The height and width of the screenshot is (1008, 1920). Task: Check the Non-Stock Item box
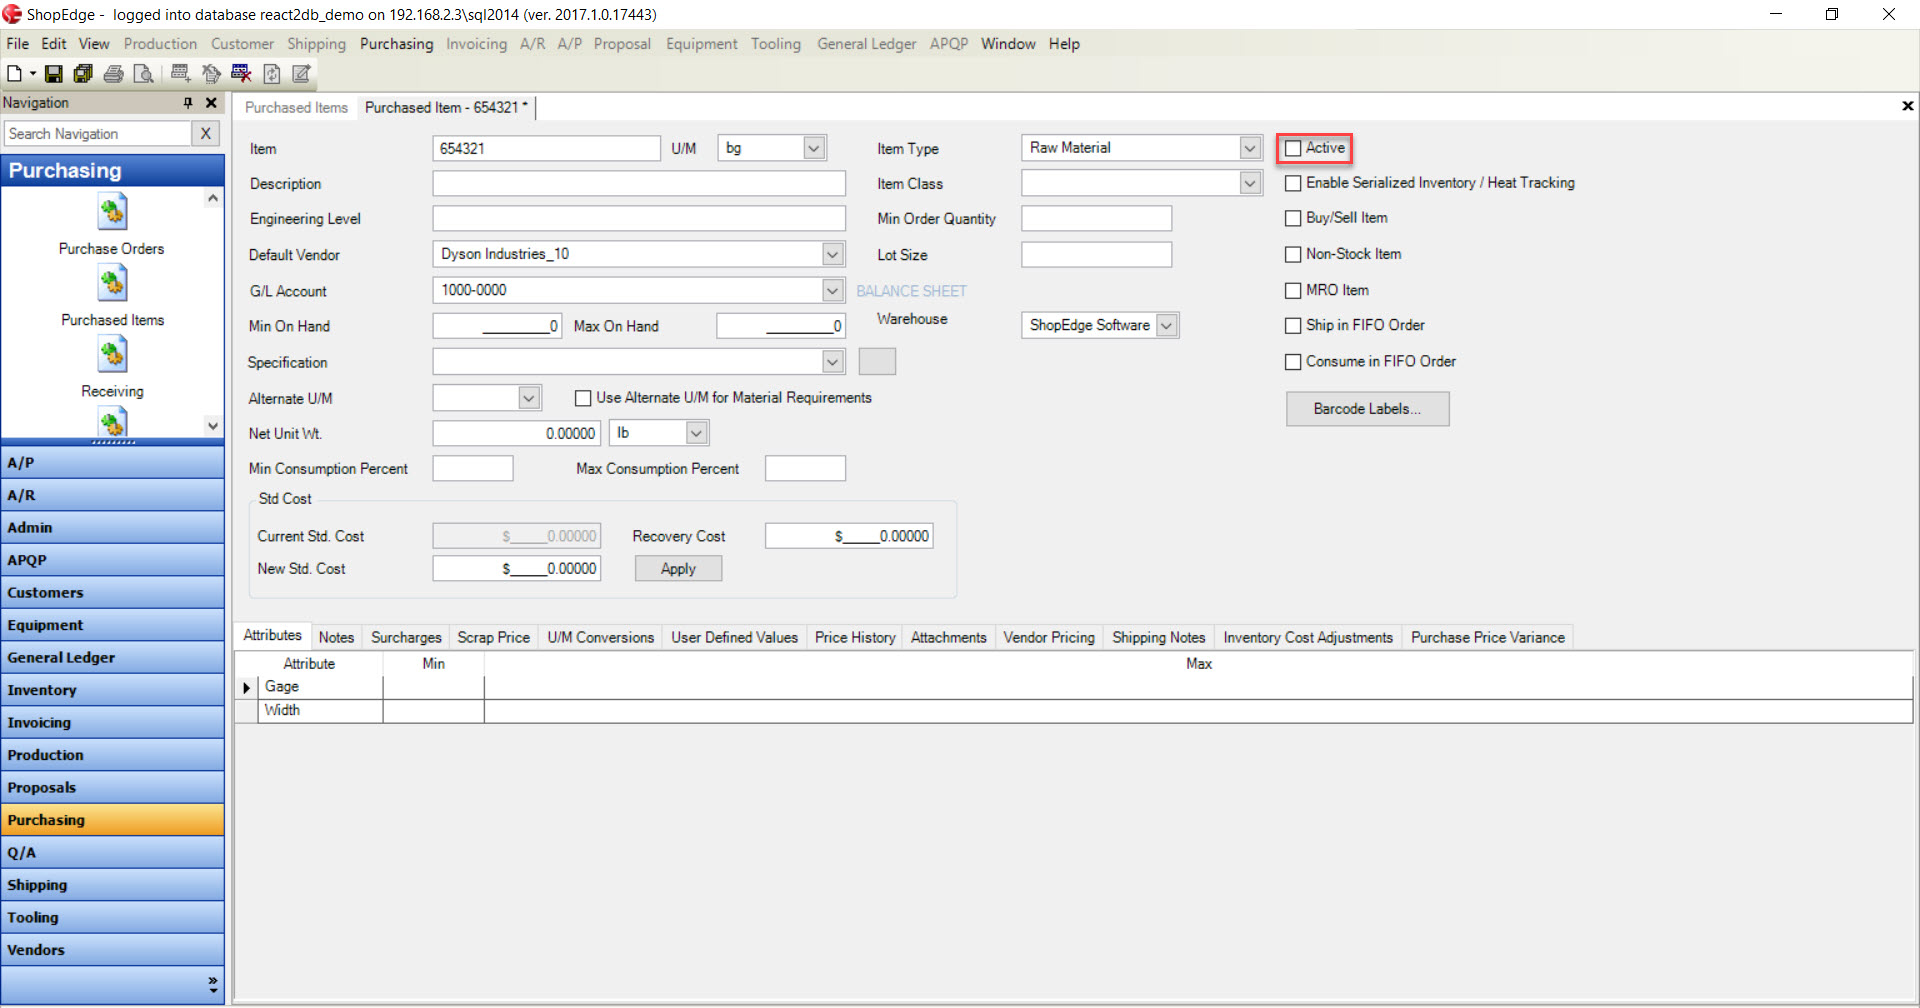point(1293,254)
